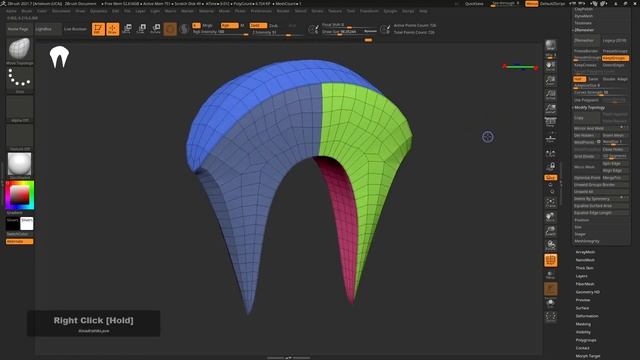
Task: Click the Zoom canvas icon
Action: pyautogui.click(x=551, y=80)
